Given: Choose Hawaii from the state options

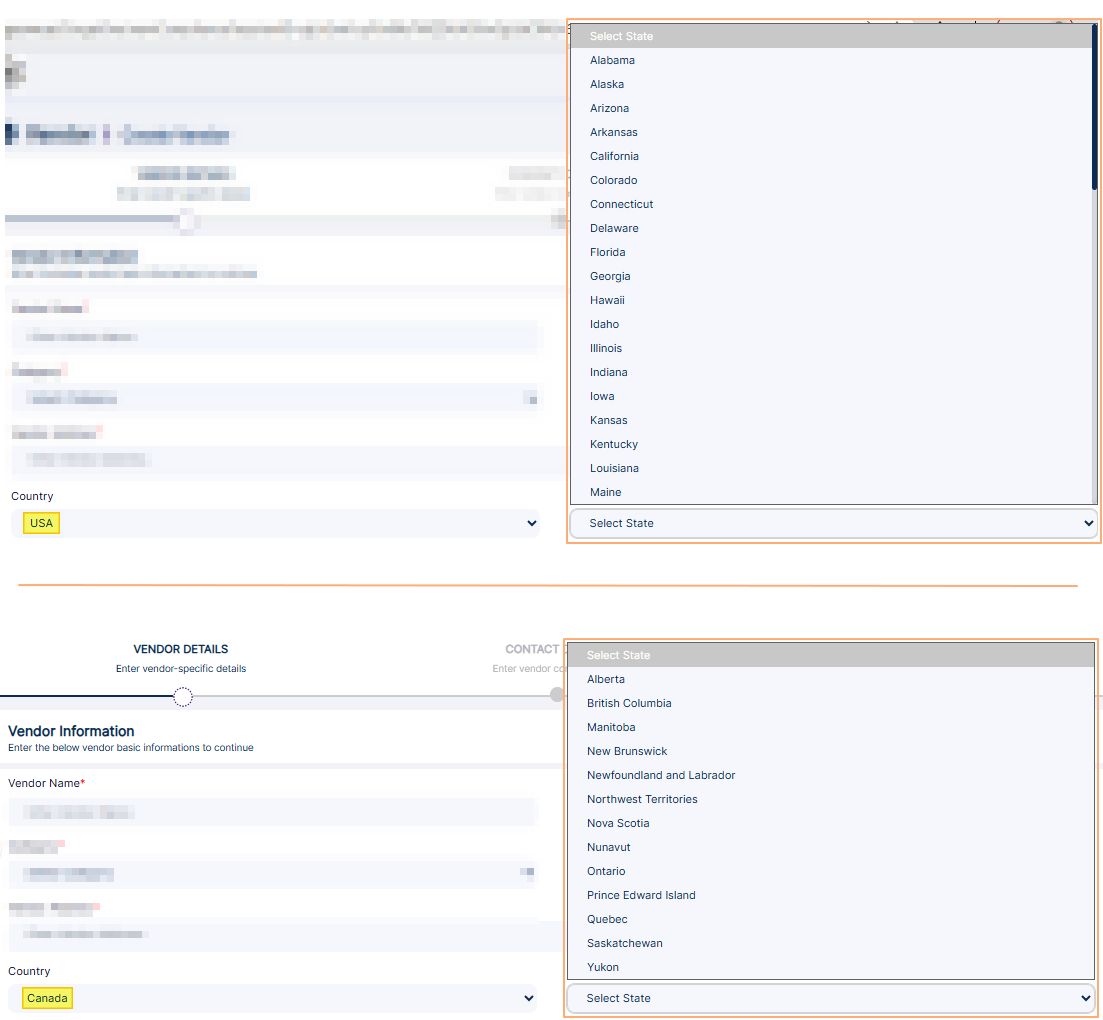Looking at the screenshot, I should point(607,300).
